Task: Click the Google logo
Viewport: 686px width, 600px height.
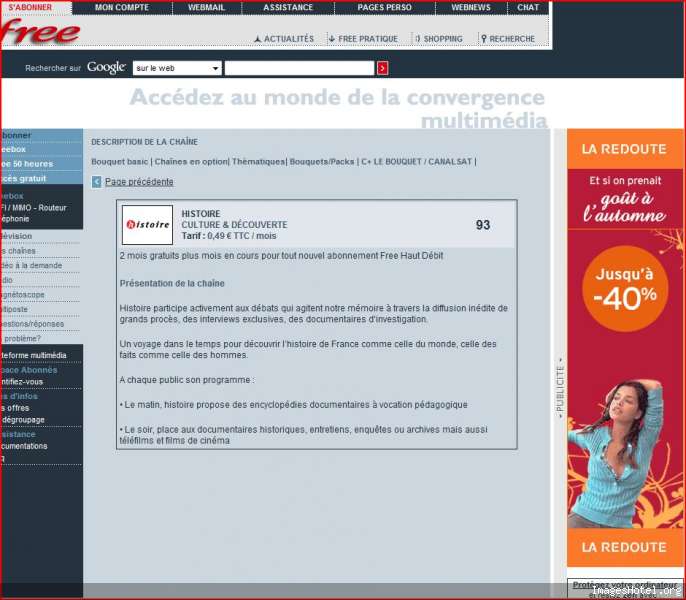Action: pos(106,67)
